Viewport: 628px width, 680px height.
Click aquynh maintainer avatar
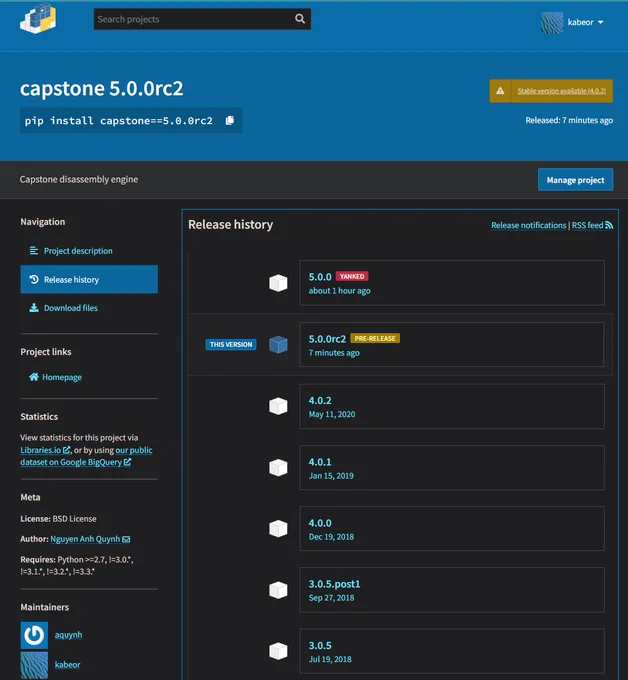34,635
